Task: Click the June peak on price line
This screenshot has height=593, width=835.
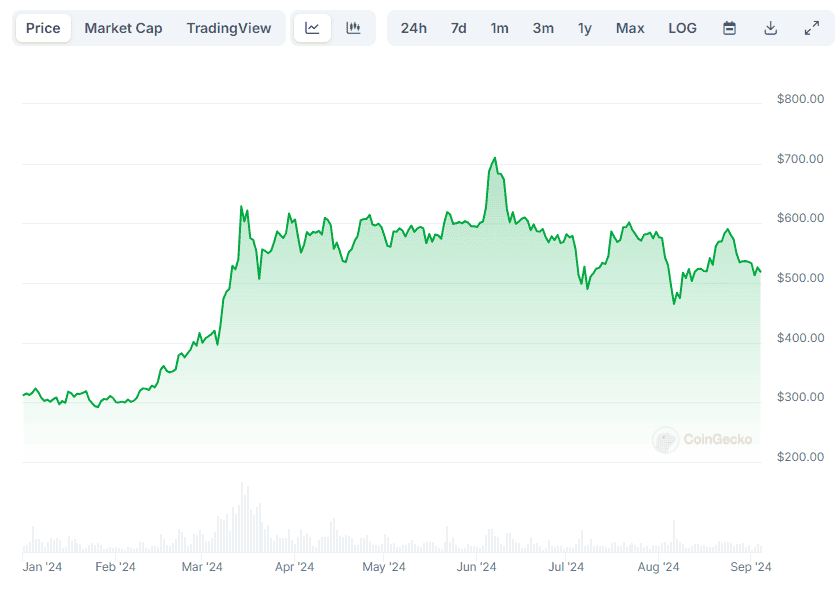Action: 494,158
